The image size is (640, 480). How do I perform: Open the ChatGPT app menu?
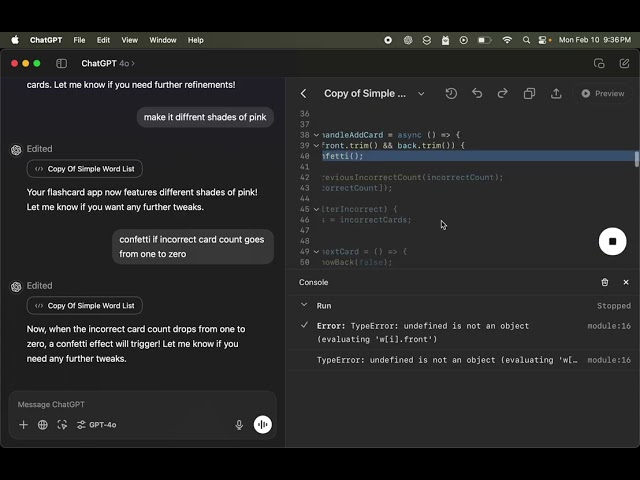pos(46,40)
